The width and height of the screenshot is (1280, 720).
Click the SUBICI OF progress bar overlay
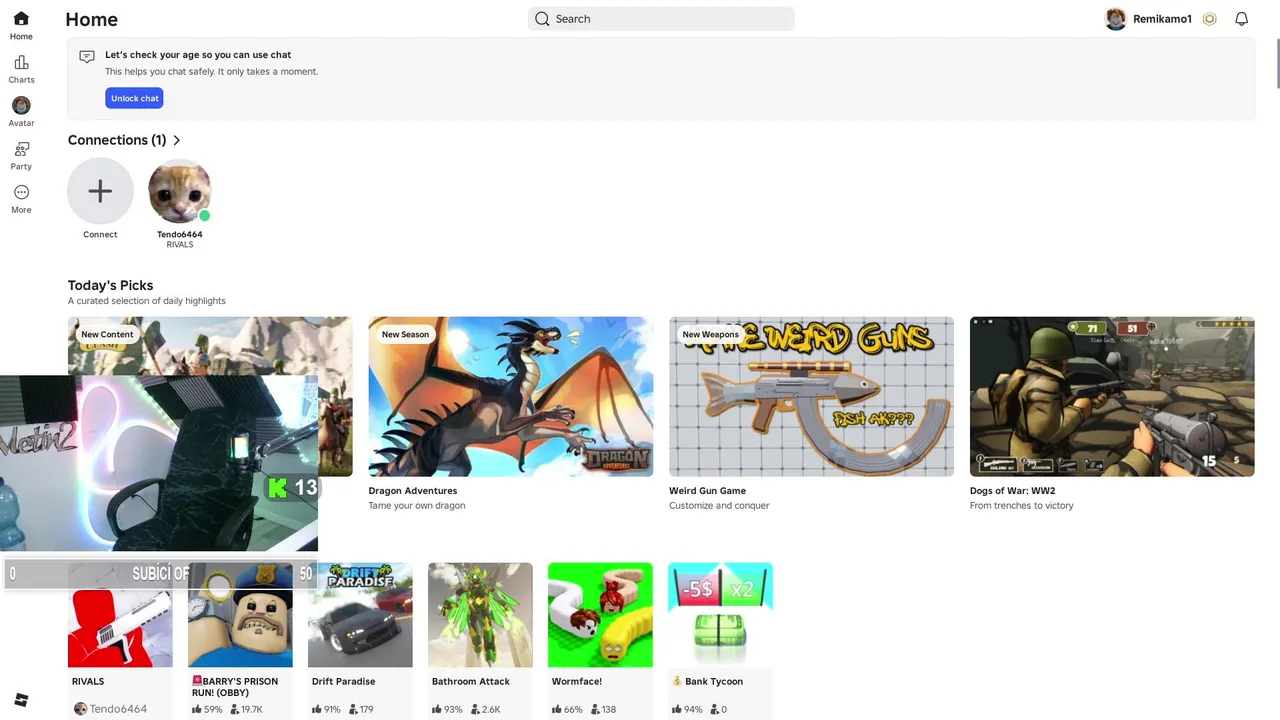coord(160,574)
